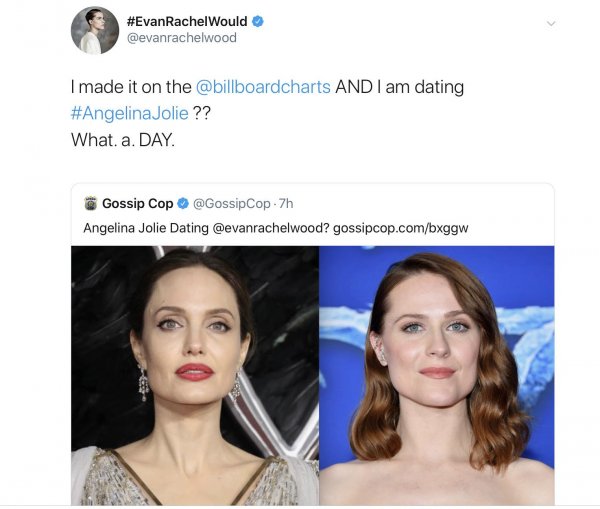Click the "I made it on the" text
This screenshot has height=509, width=600.
[130, 87]
